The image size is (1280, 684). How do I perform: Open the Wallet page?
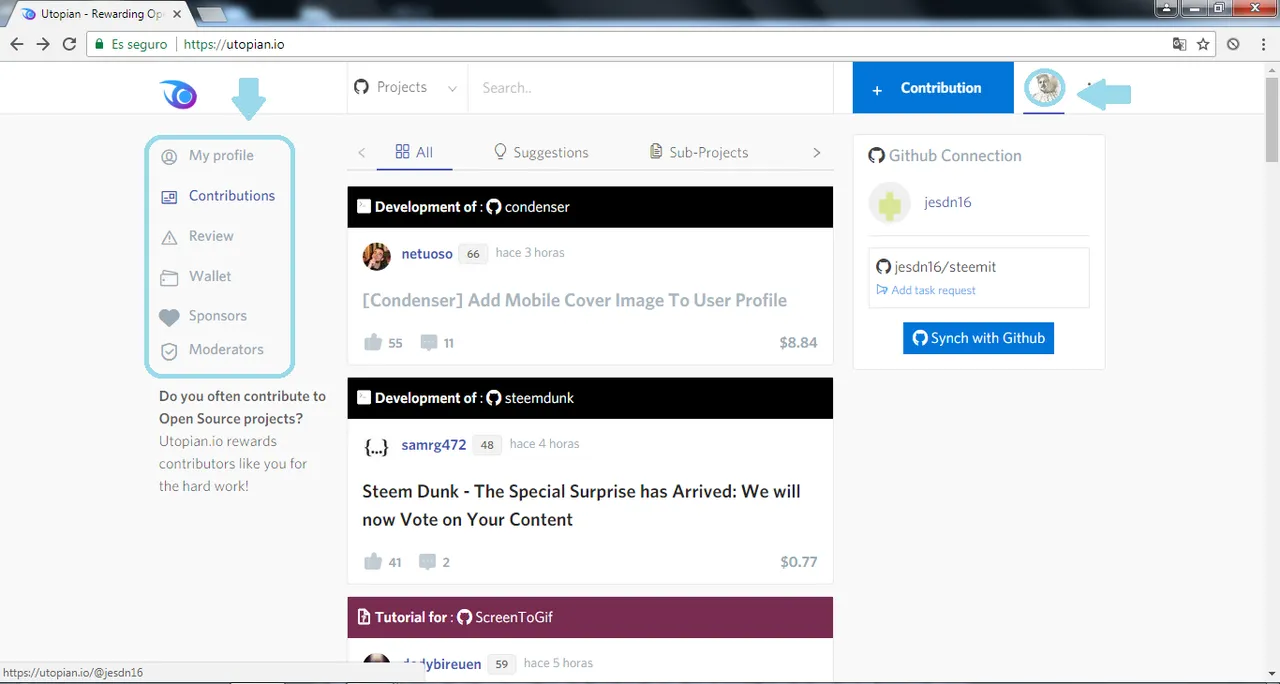210,276
